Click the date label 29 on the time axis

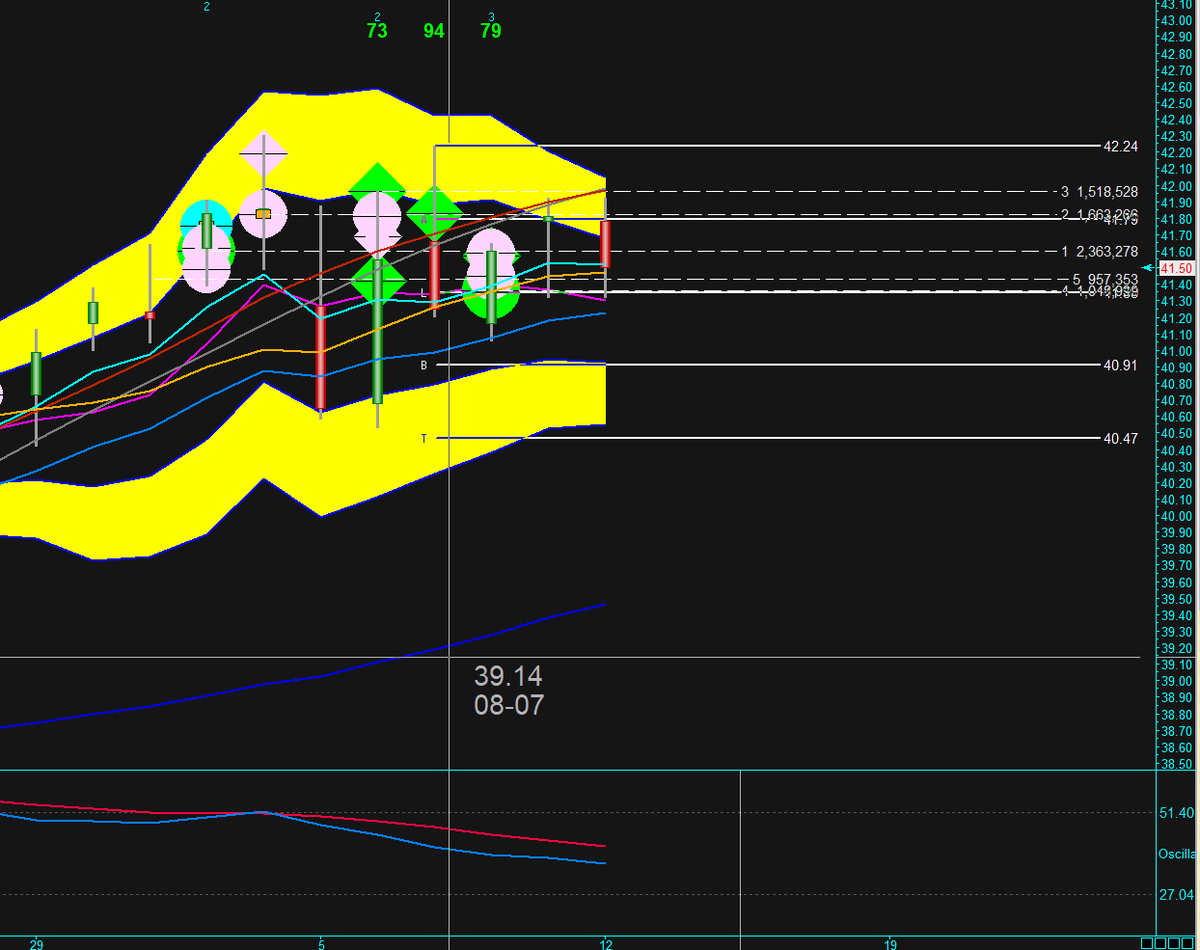(37, 943)
